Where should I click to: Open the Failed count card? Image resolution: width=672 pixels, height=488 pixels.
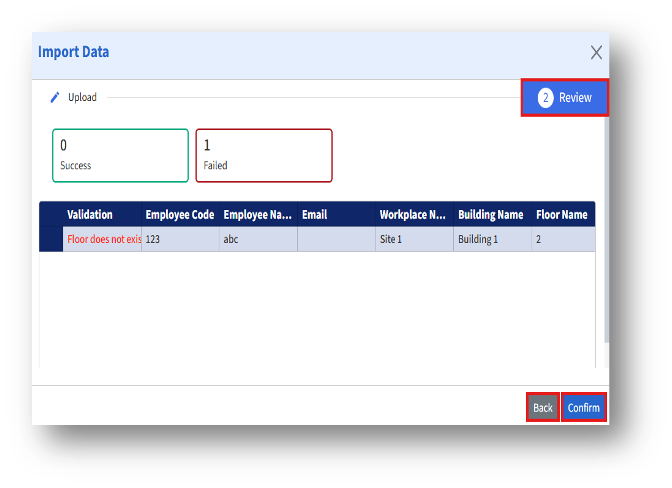click(264, 156)
